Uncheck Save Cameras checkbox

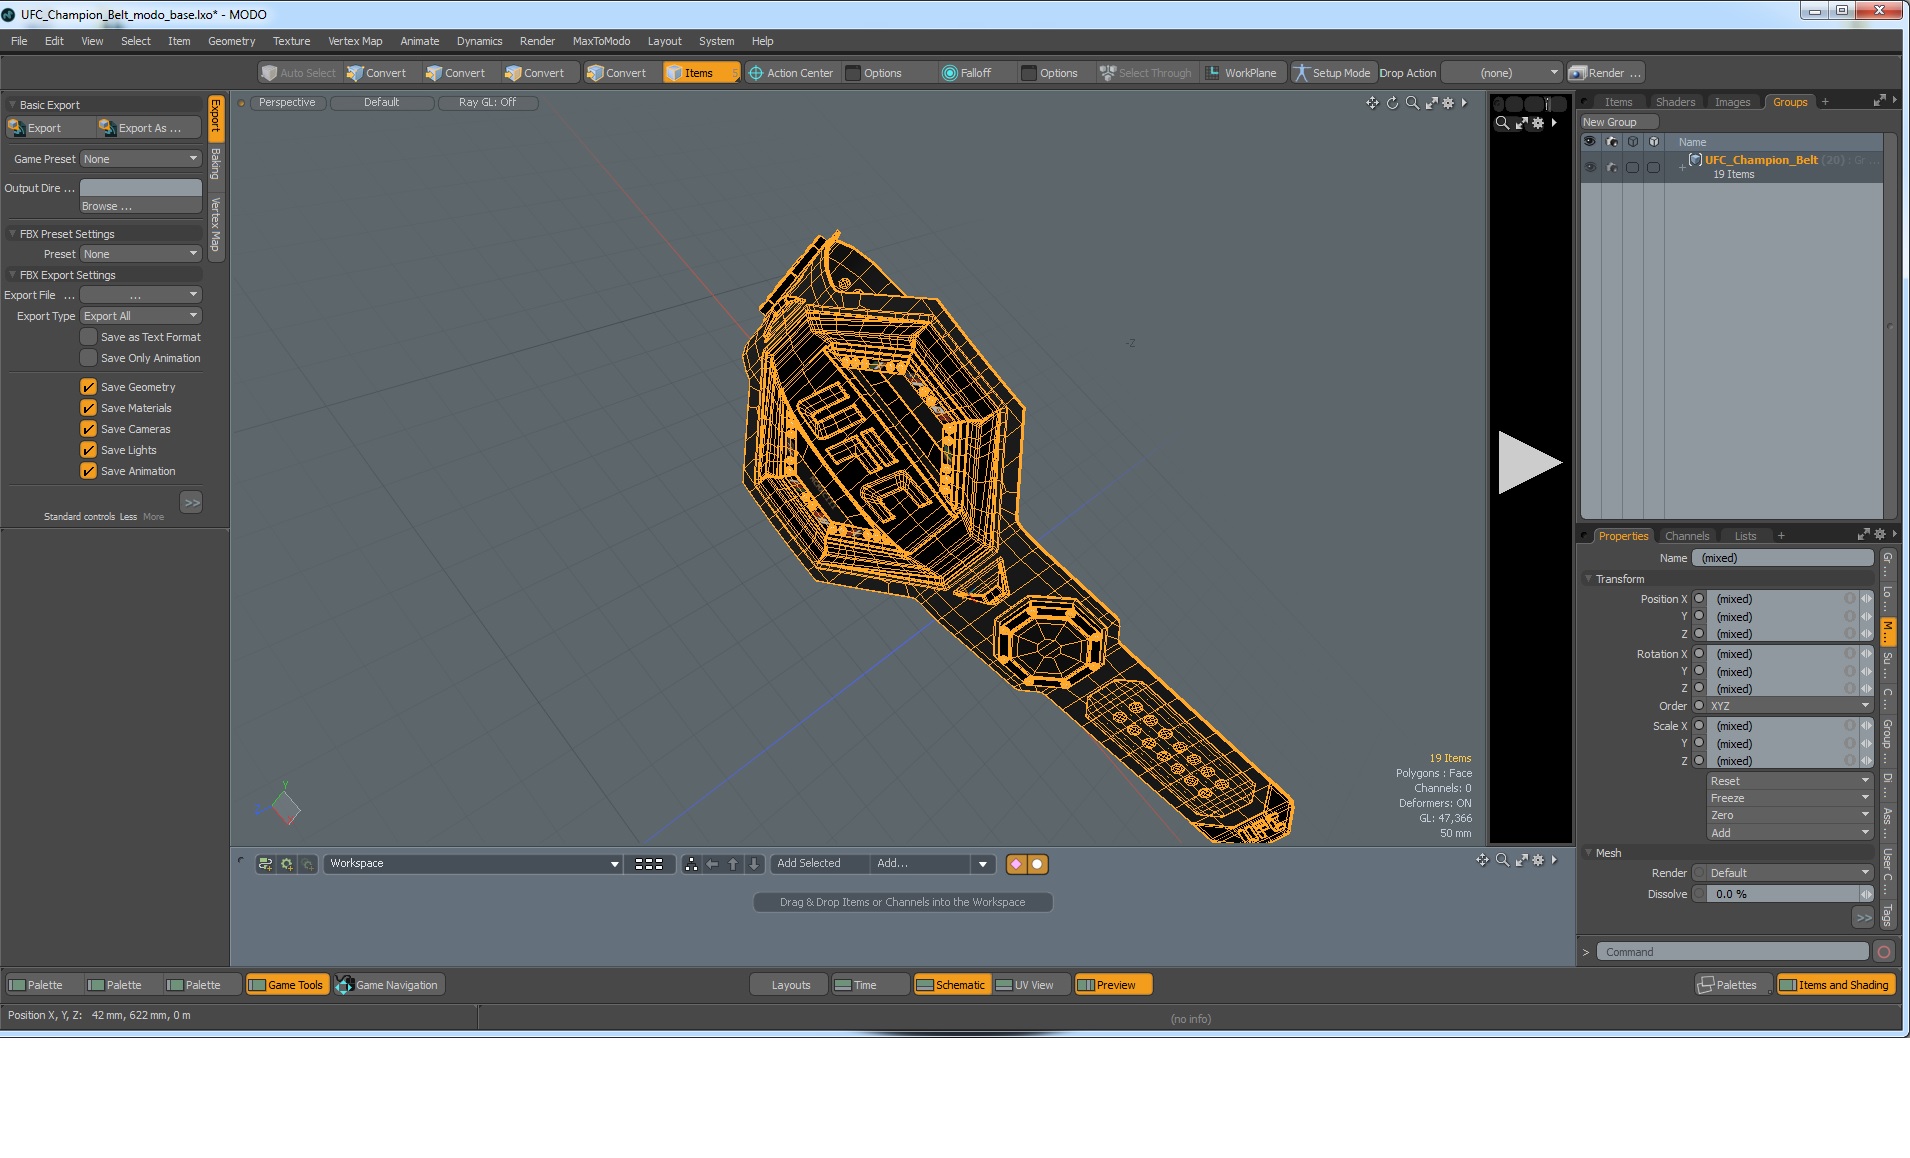[x=89, y=429]
